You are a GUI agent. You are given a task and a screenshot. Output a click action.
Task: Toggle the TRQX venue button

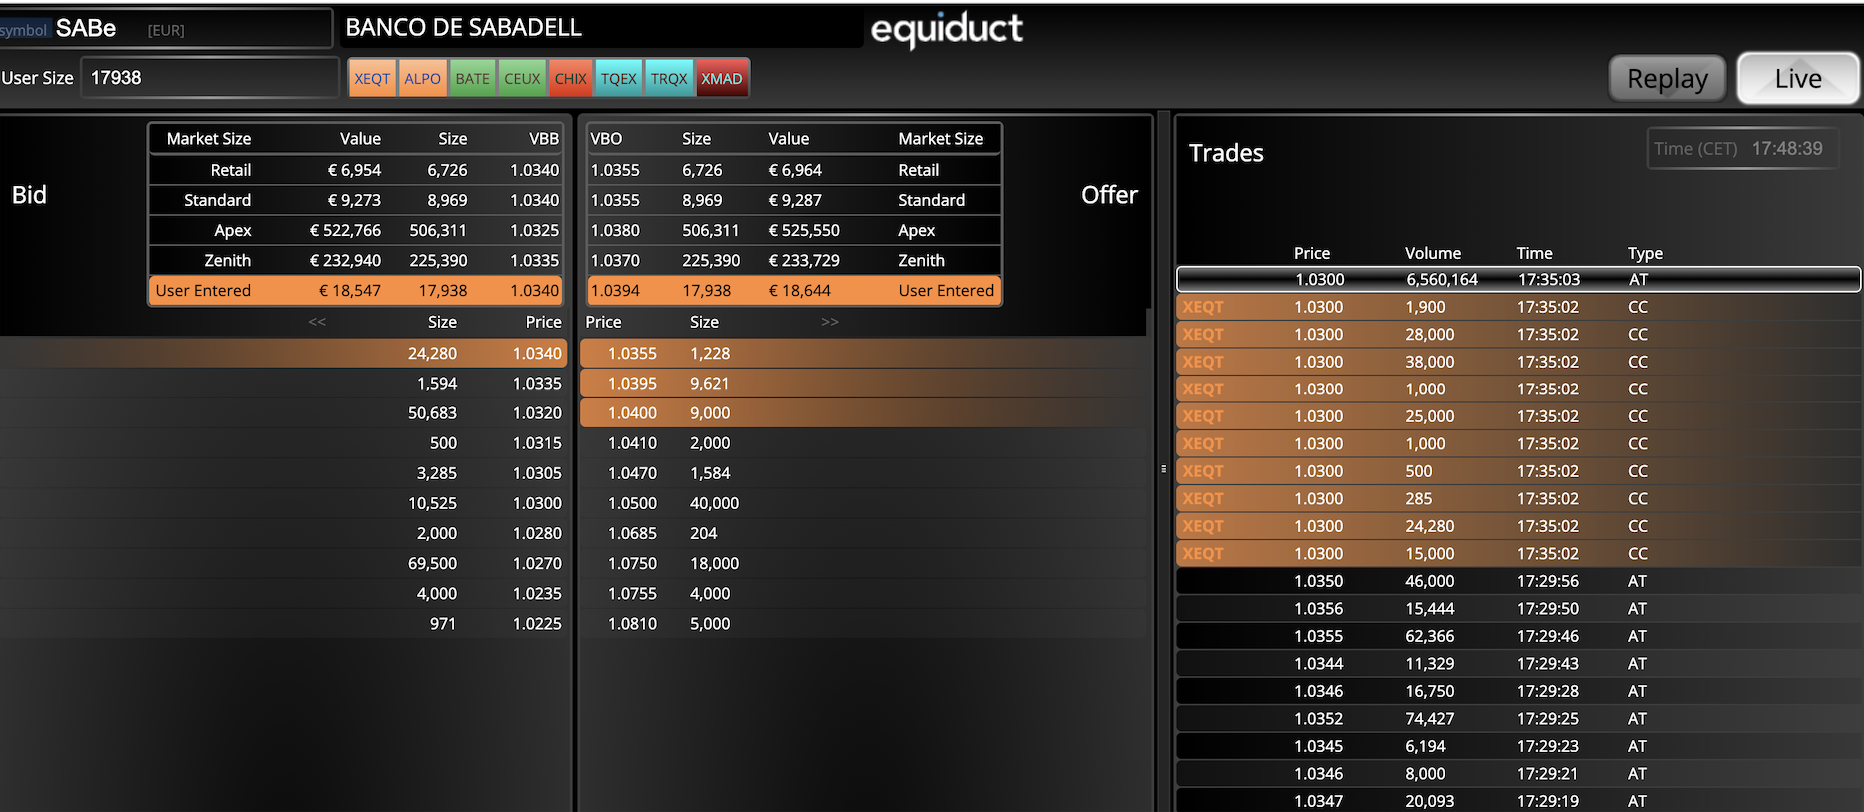(669, 78)
